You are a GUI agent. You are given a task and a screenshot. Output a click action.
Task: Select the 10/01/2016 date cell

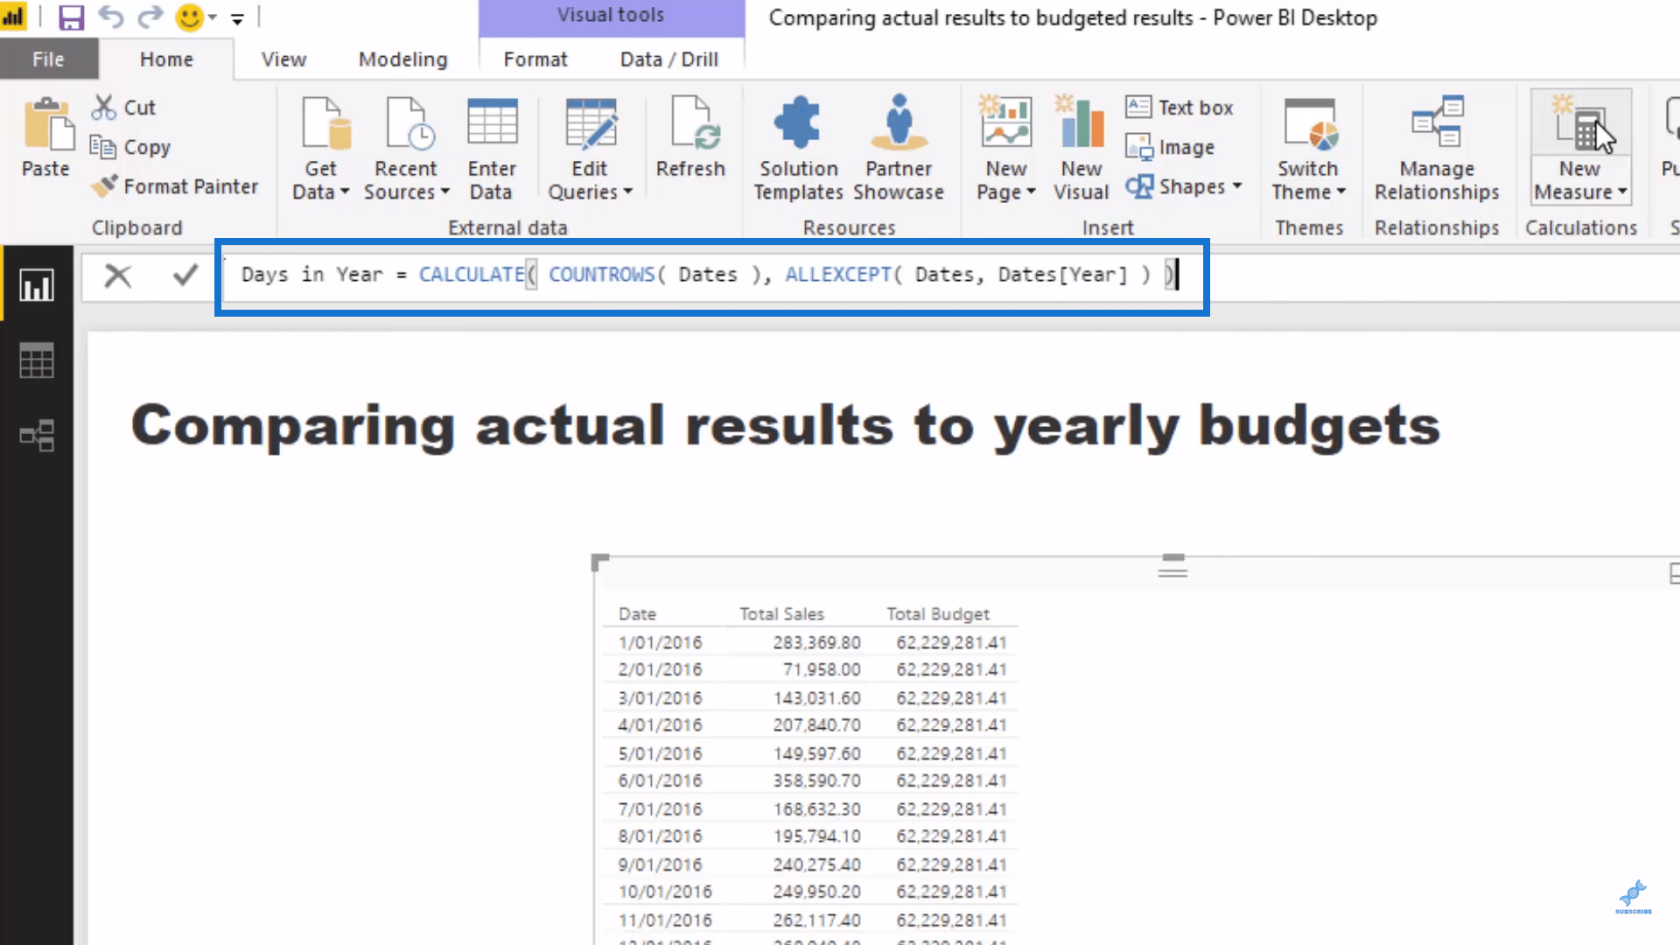click(665, 891)
